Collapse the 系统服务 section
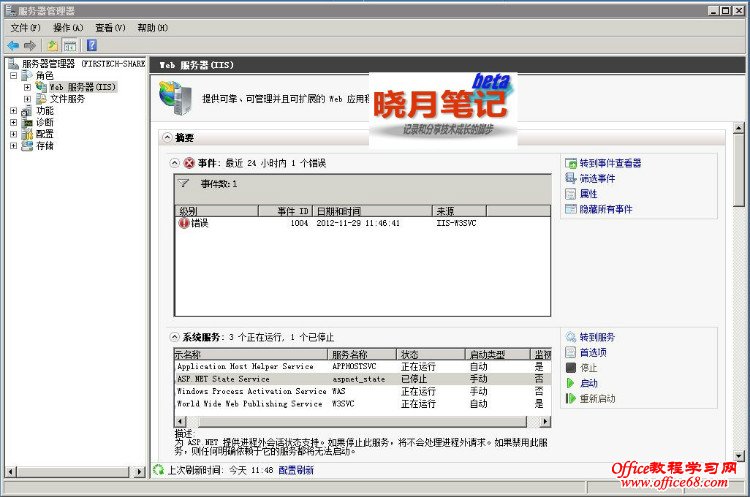Image resolution: width=750 pixels, height=497 pixels. pos(175,337)
